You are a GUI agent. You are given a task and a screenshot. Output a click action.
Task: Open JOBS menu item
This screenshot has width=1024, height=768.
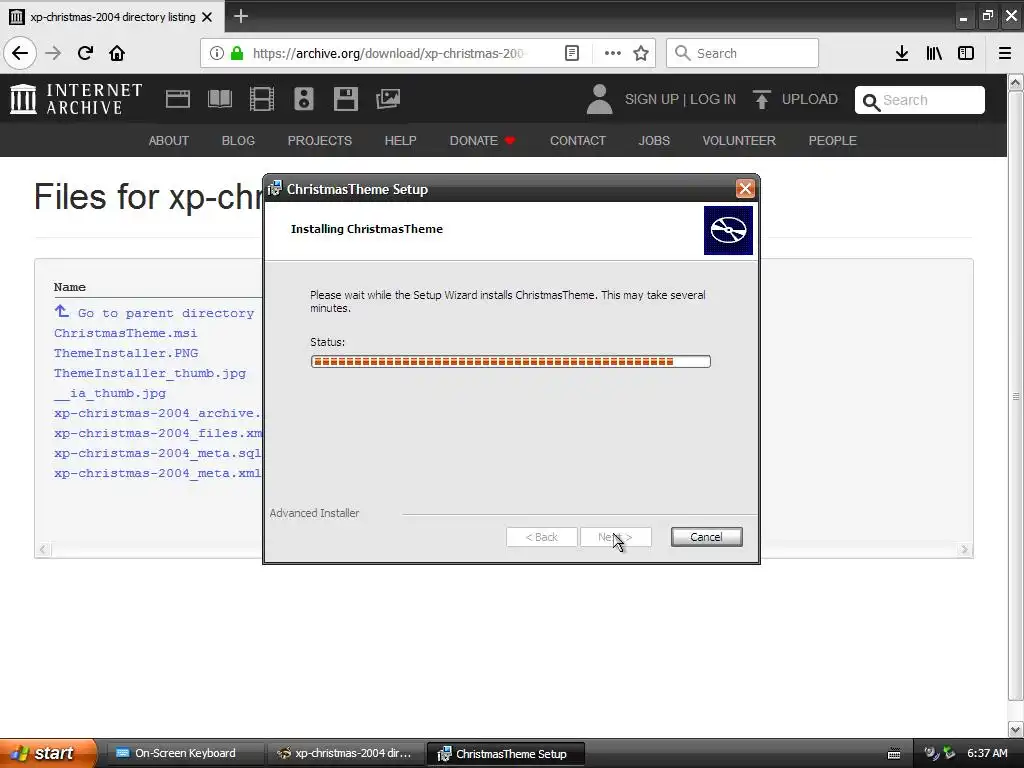click(x=654, y=140)
